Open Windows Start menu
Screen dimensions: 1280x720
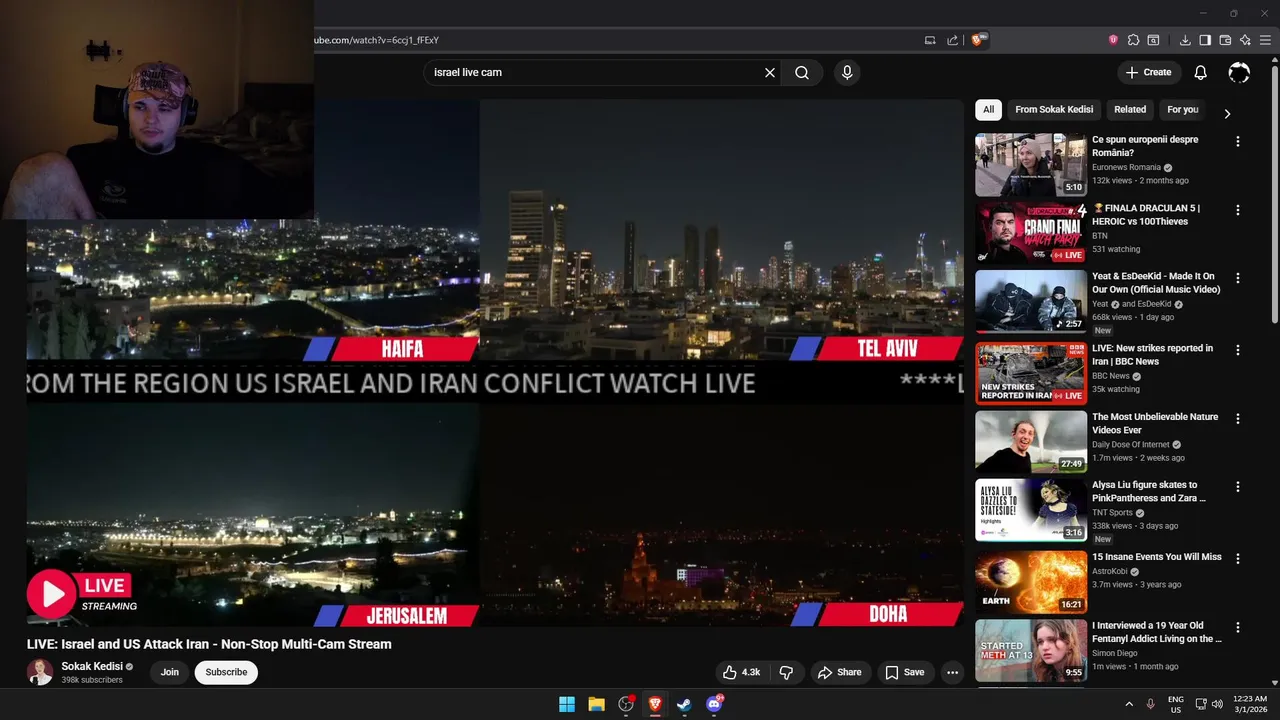[567, 704]
